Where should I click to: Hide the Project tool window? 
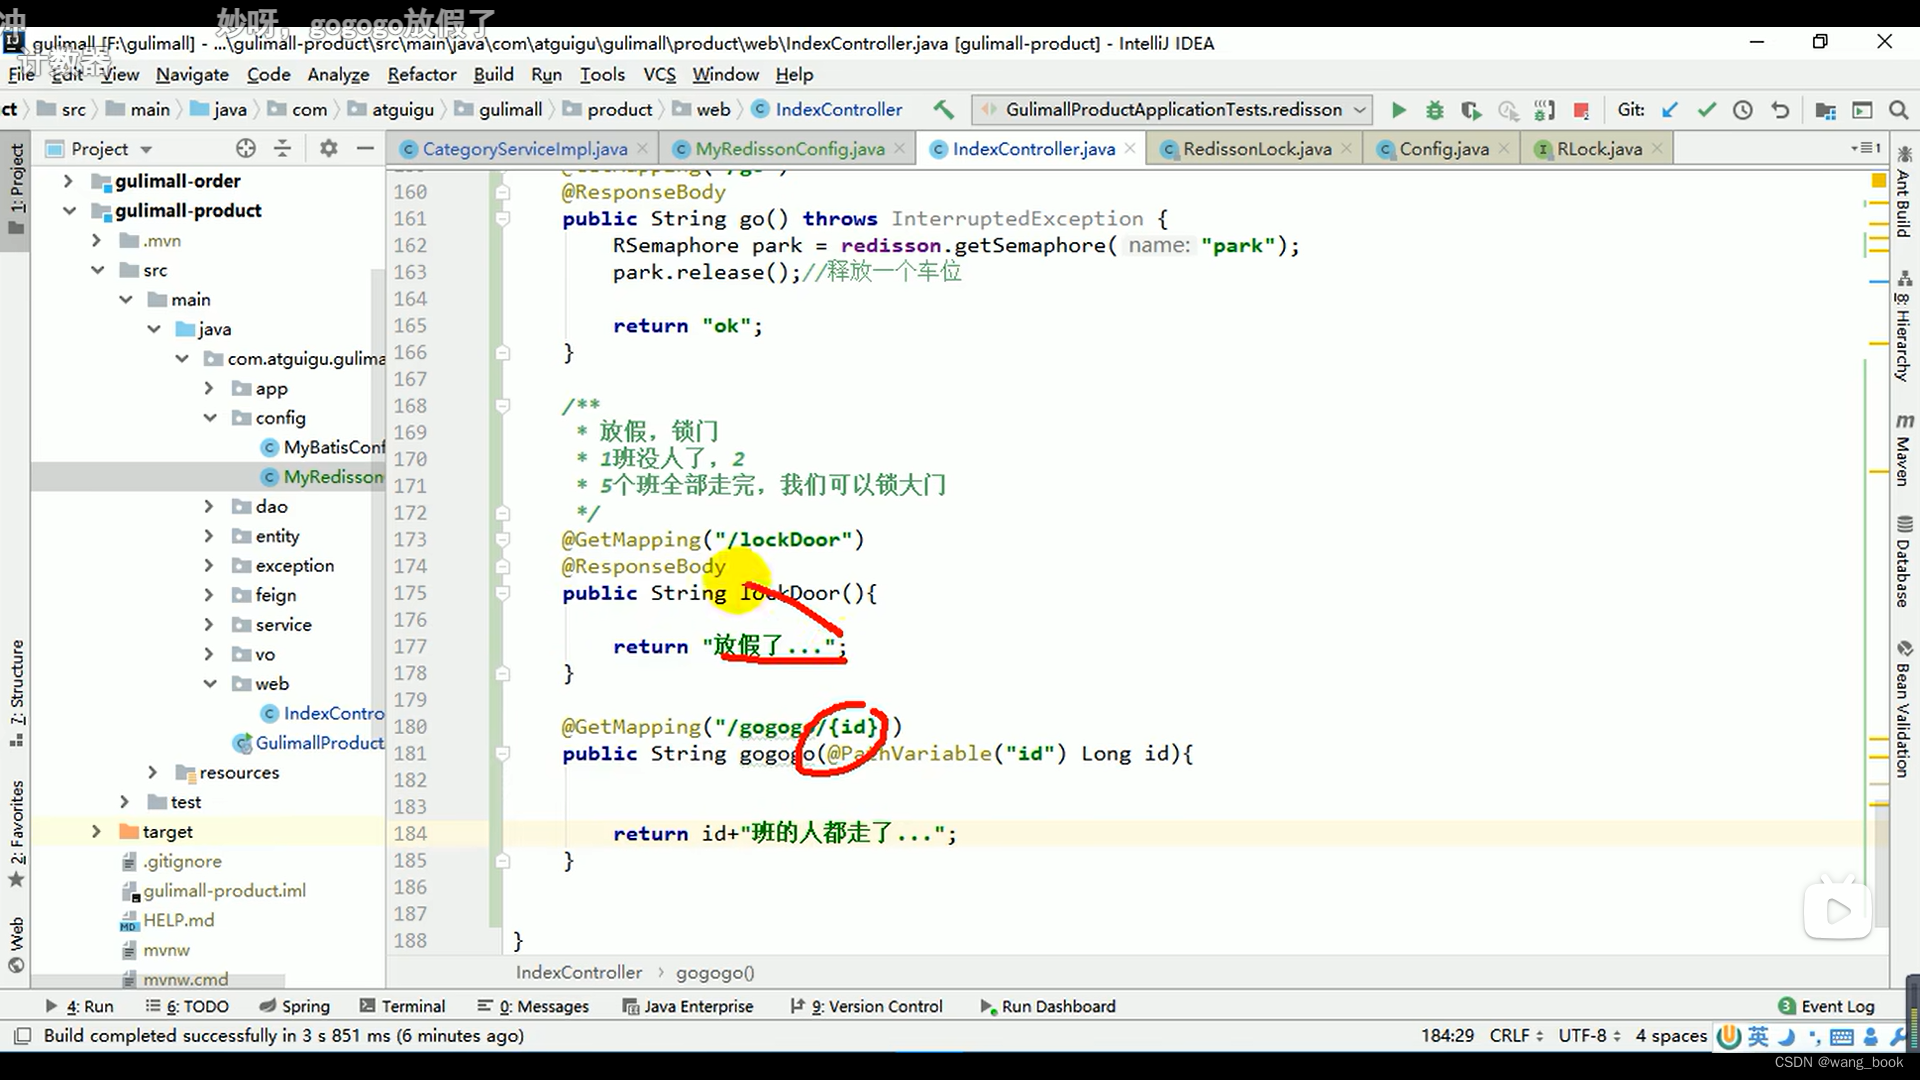coord(365,148)
